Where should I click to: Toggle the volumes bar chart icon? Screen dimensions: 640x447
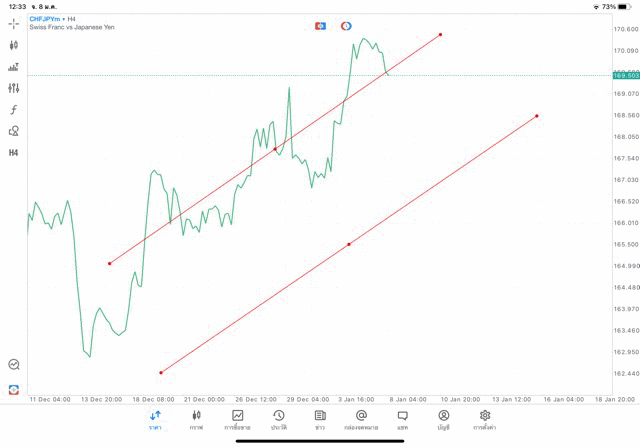14,67
